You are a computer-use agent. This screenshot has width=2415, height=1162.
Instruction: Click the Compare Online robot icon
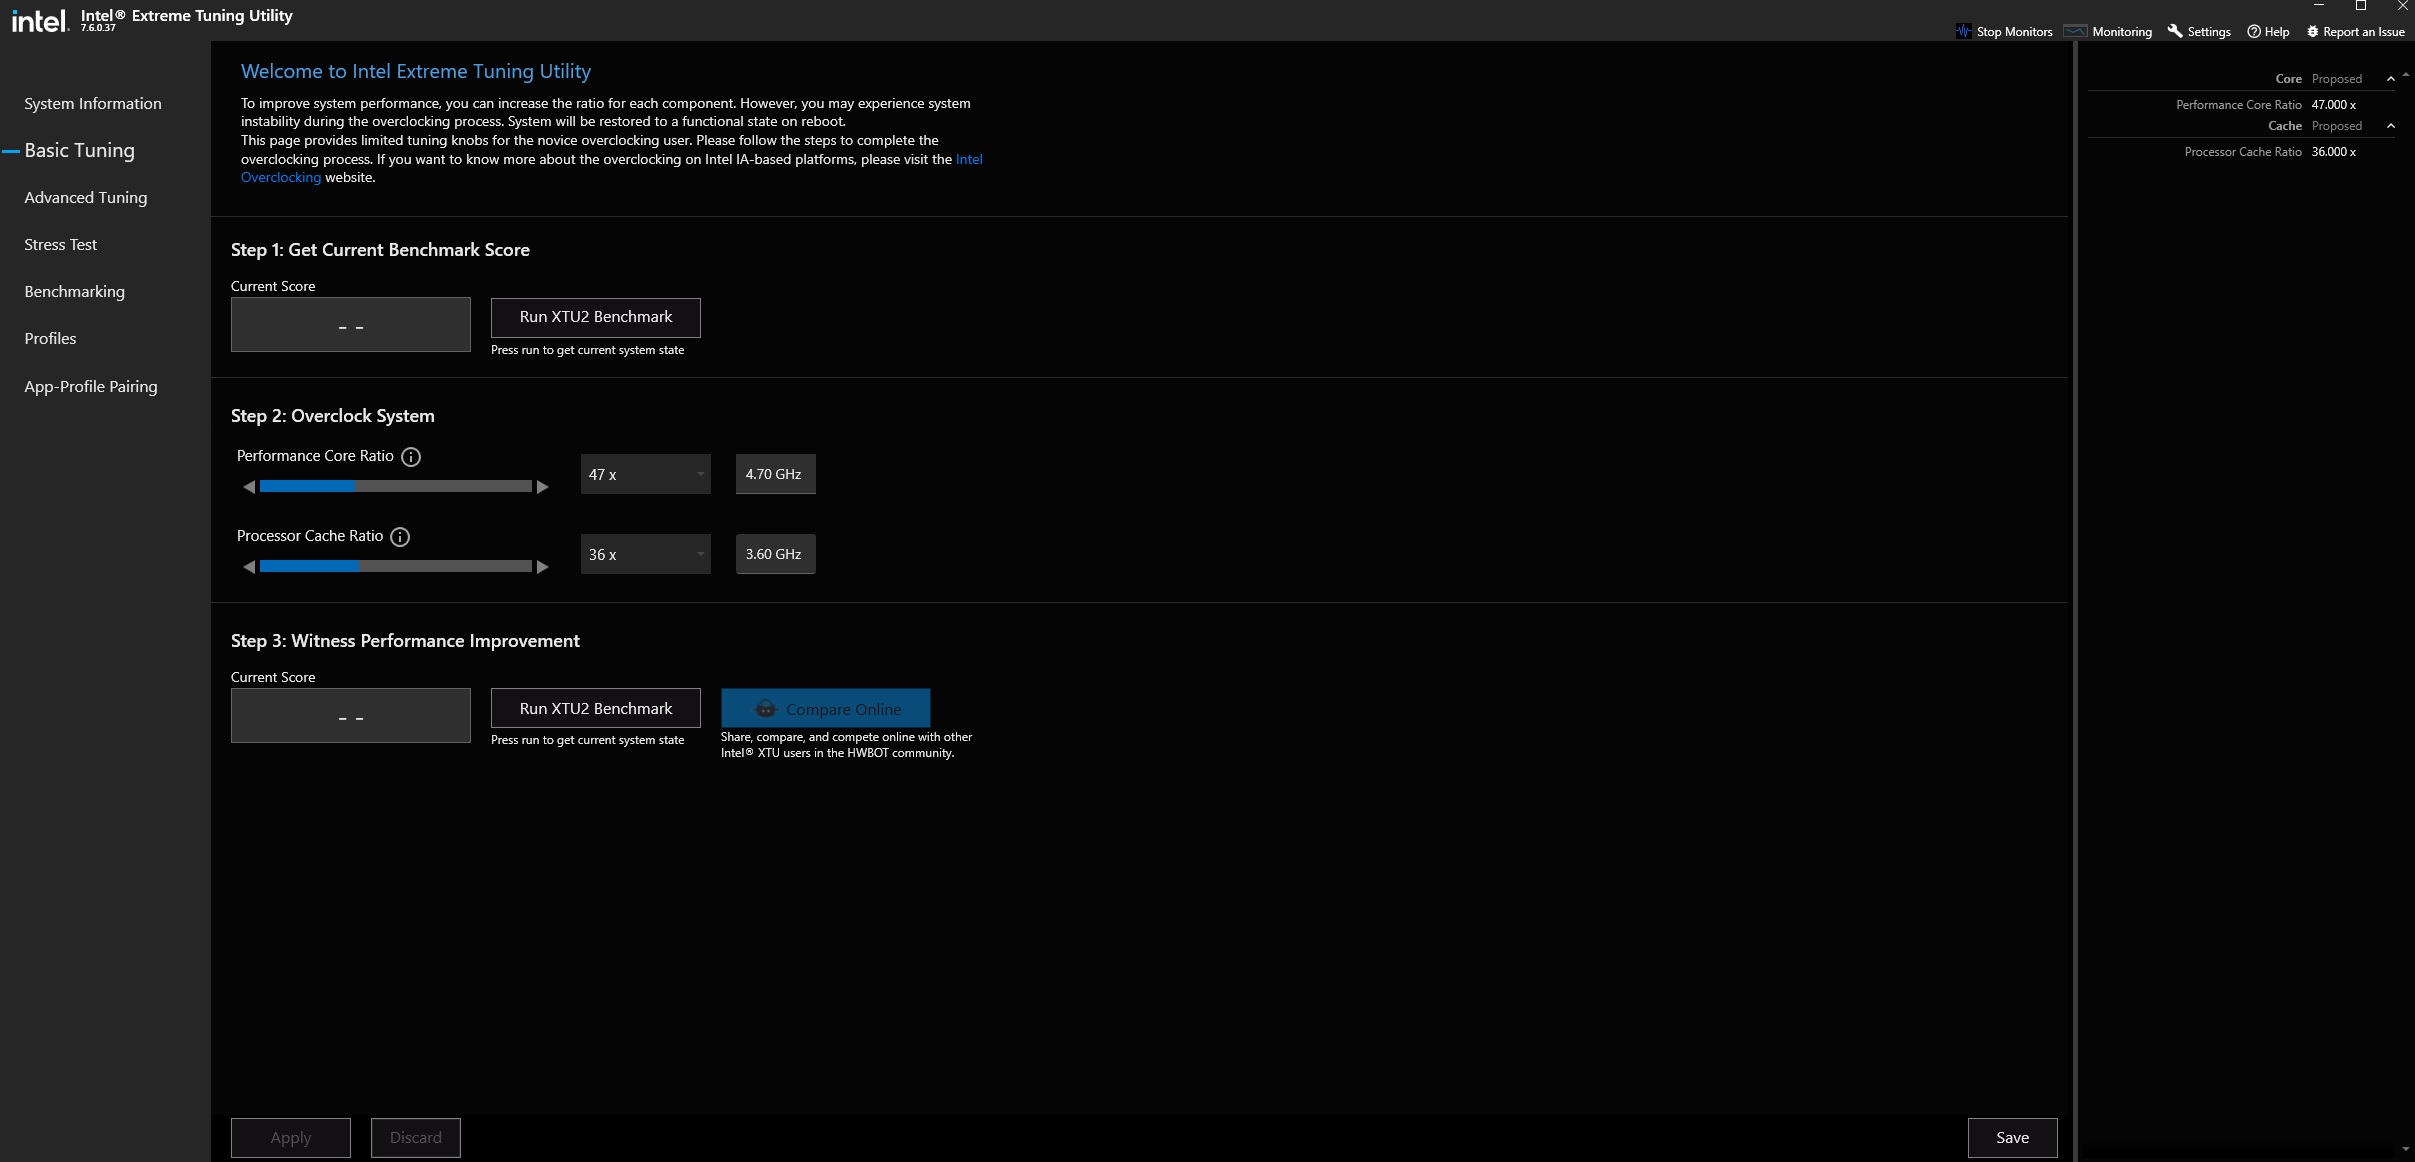(766, 709)
